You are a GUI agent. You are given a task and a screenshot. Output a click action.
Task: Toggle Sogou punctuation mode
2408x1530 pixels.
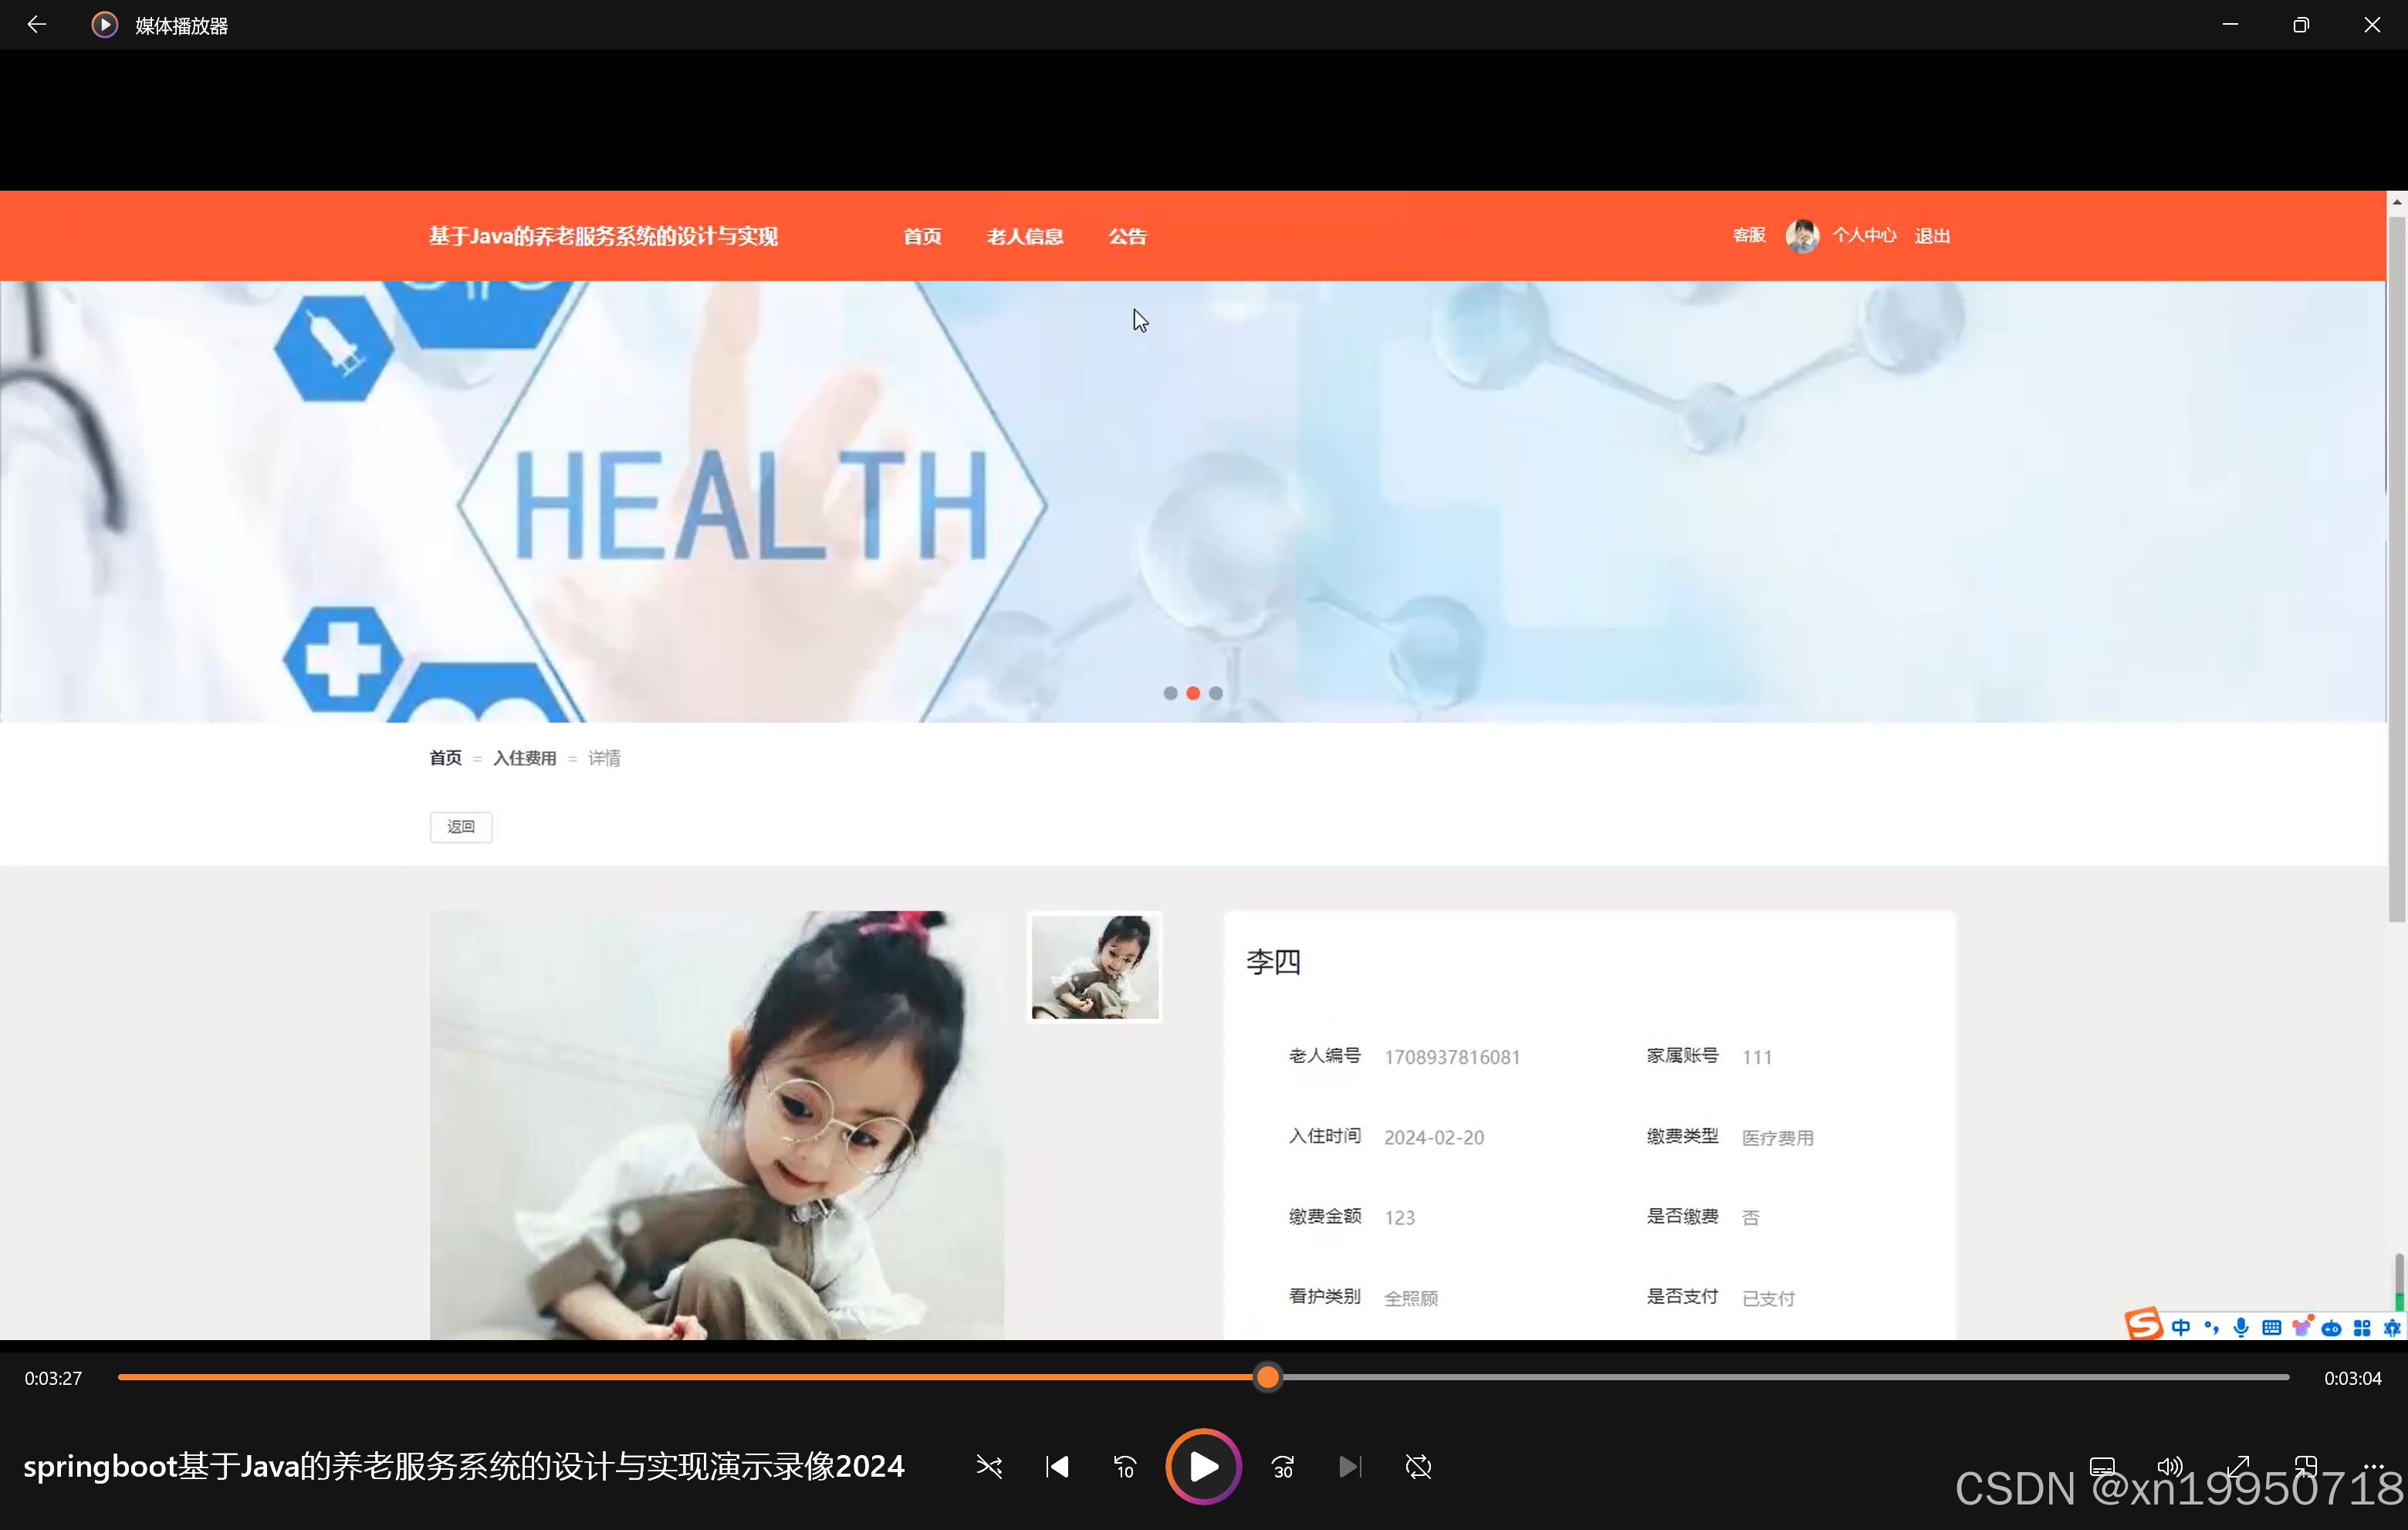(x=2211, y=1327)
